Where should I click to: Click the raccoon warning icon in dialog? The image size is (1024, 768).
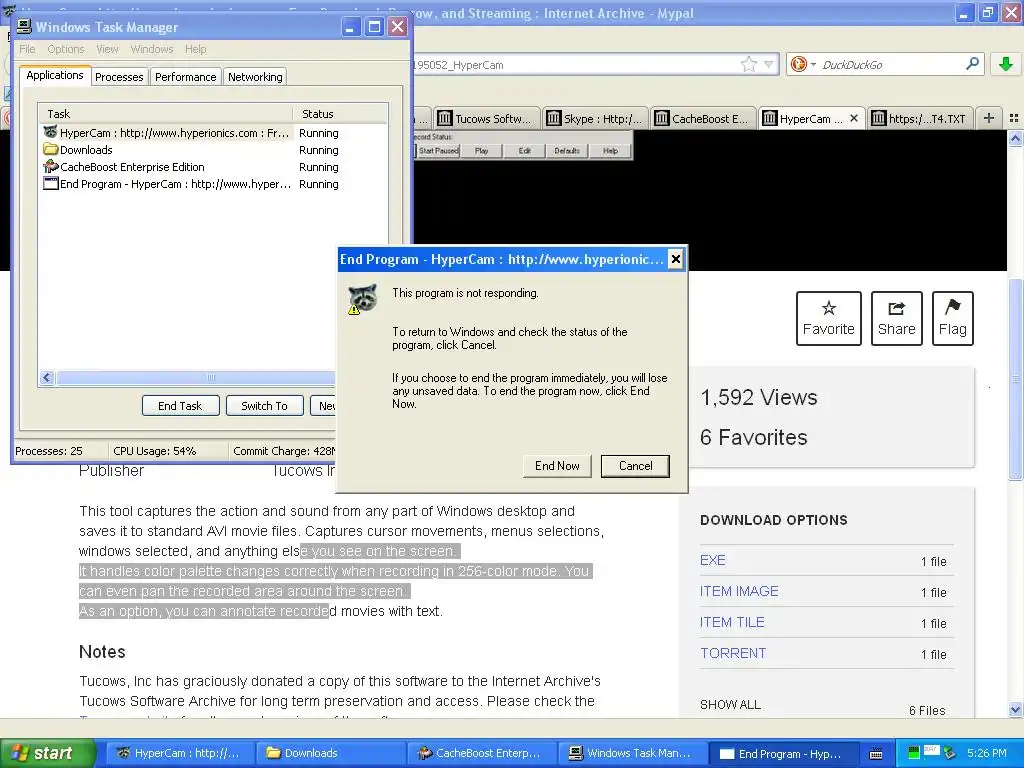pyautogui.click(x=362, y=299)
